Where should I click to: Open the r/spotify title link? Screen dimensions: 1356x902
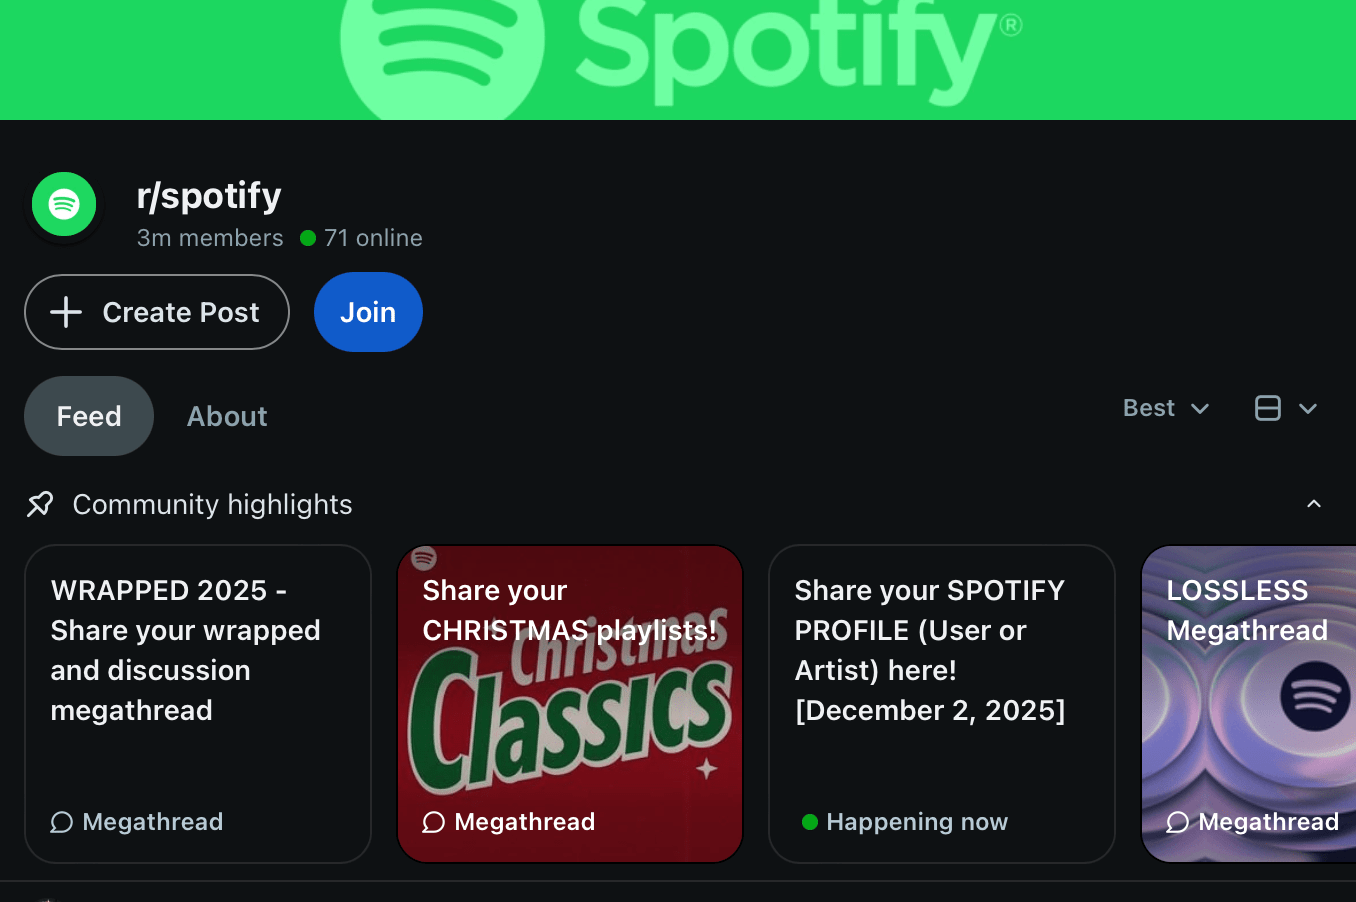[209, 195]
